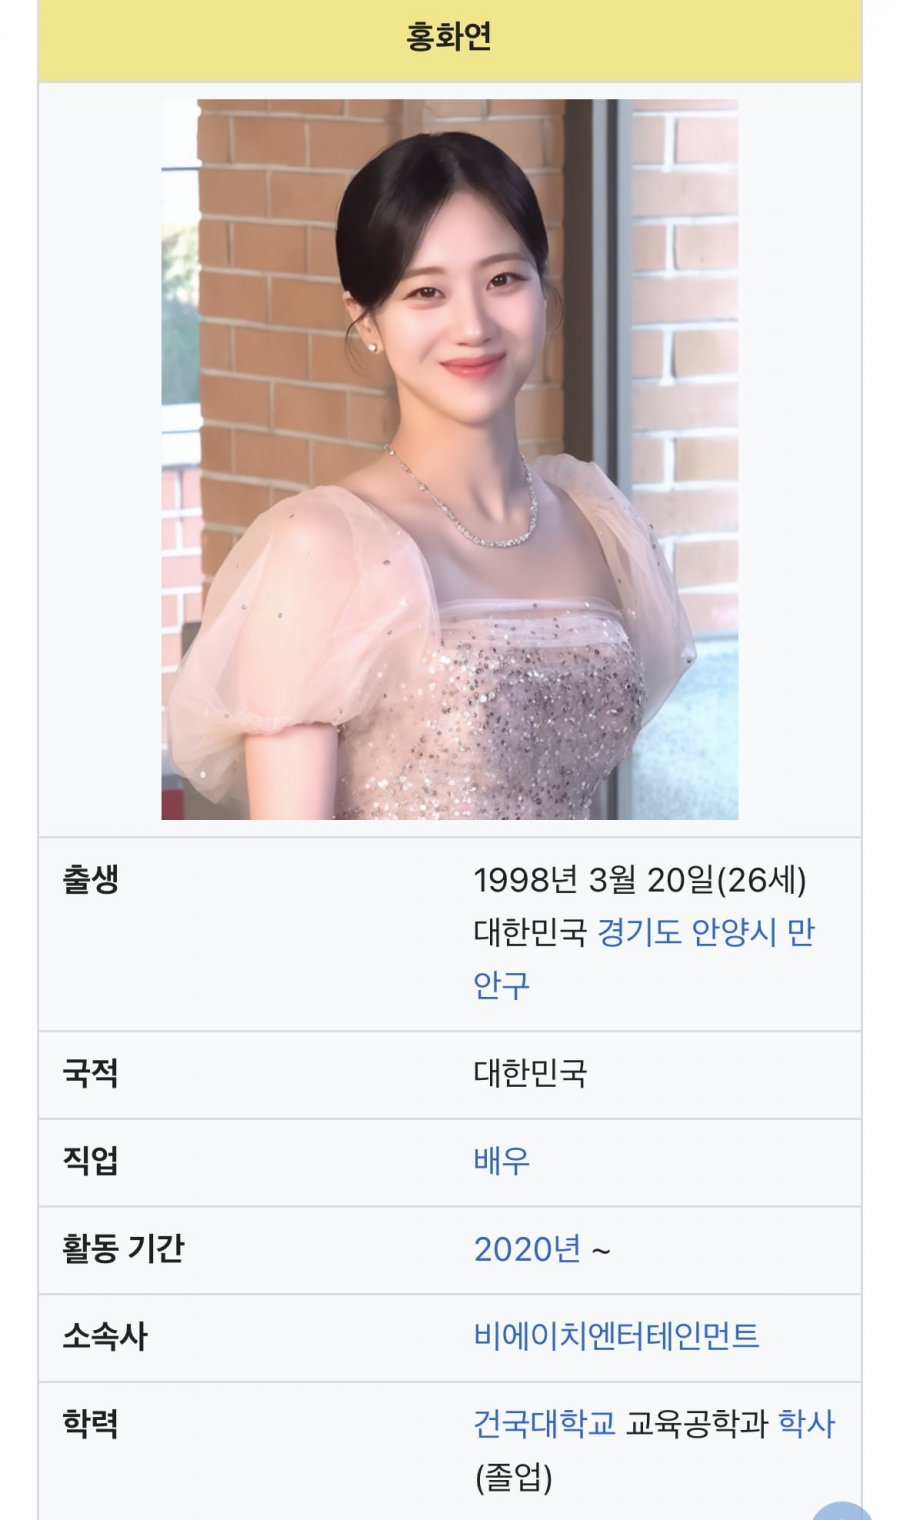Open the portrait photo of 홍화연
Screen dimensions: 900x1520
pos(450,459)
